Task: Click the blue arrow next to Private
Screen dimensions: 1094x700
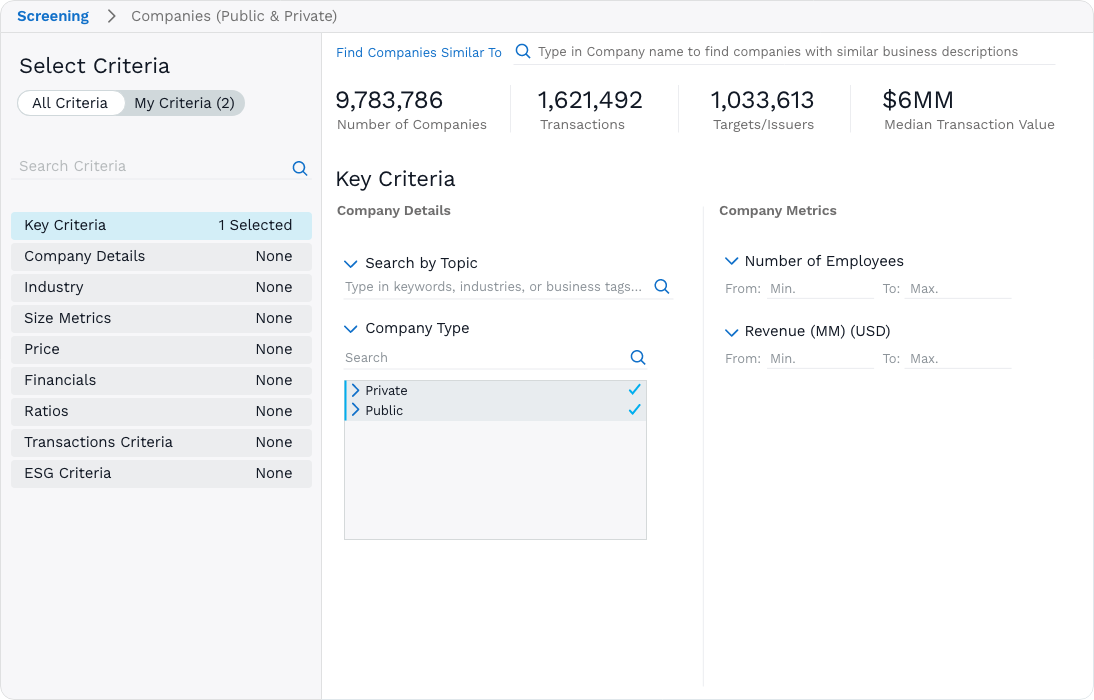Action: click(356, 390)
